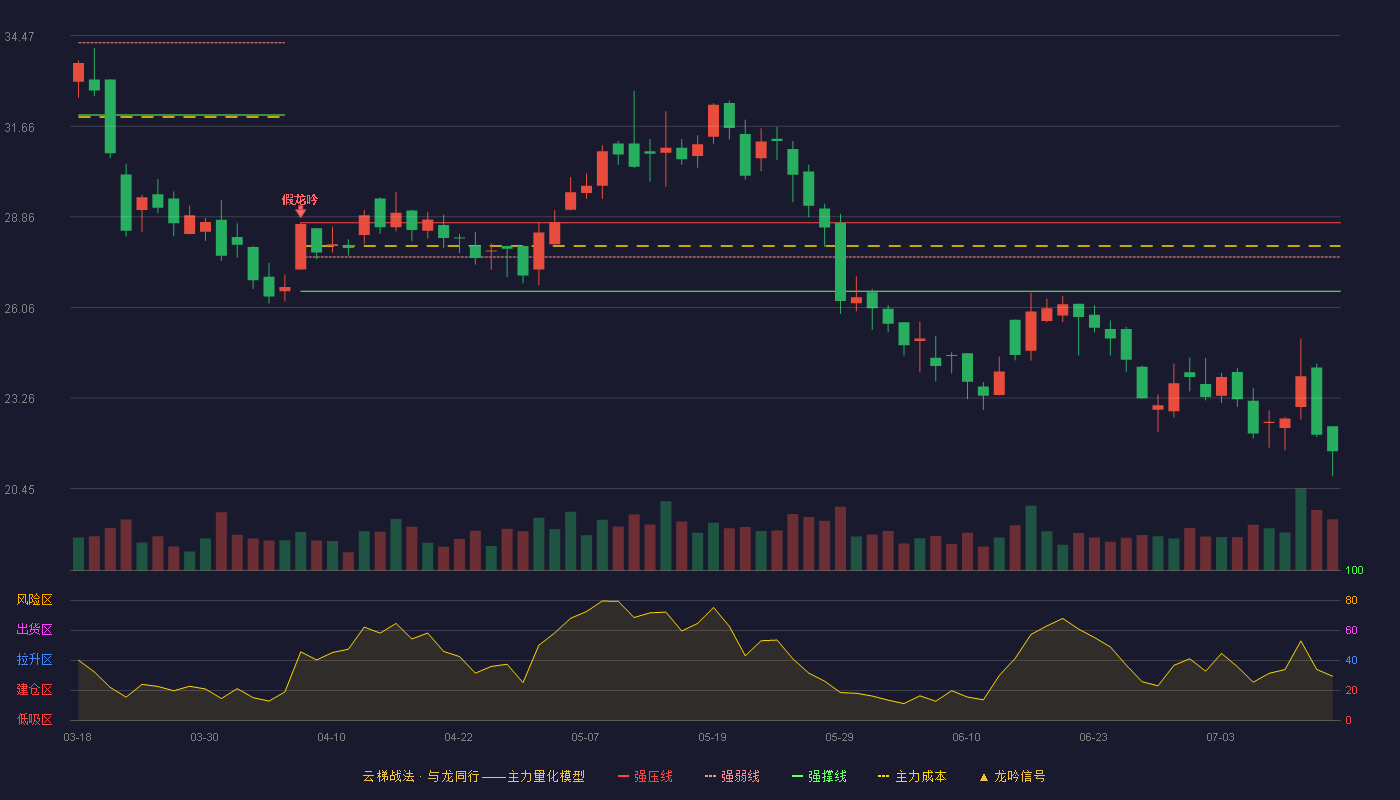Click the 34.47 price axis label

click(19, 37)
